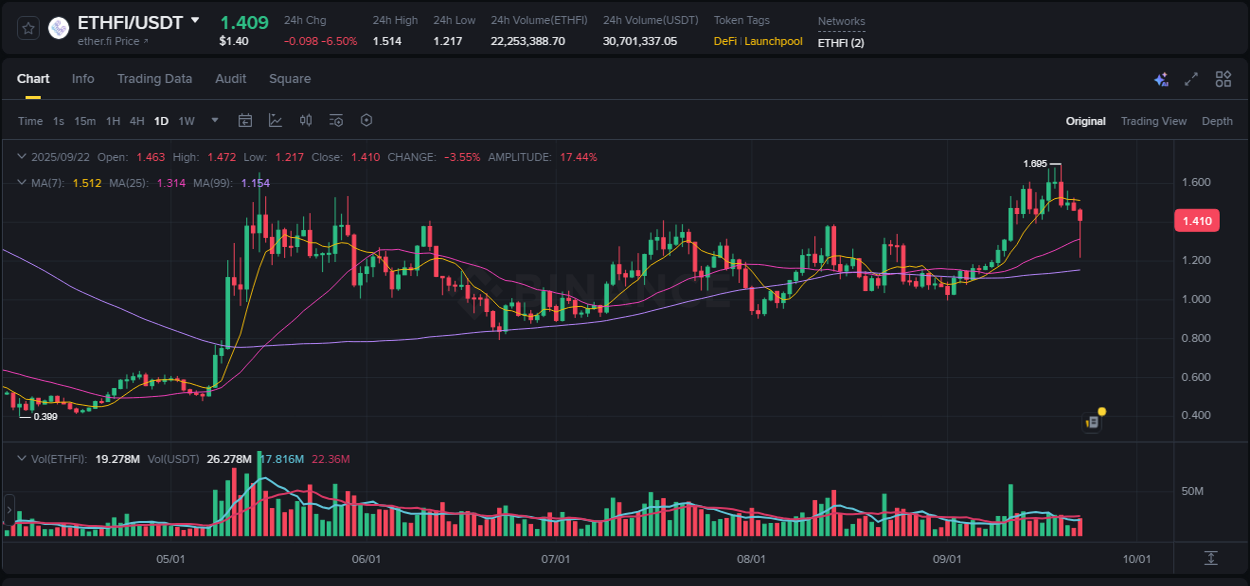
Task: Switch chart to Trading View mode
Action: coord(1153,121)
